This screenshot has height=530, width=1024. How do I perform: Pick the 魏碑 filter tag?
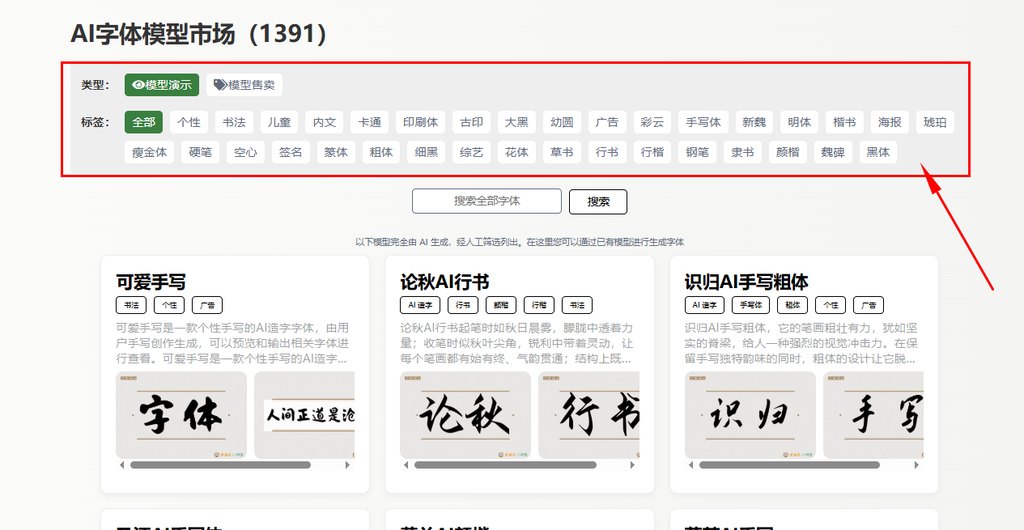point(833,152)
